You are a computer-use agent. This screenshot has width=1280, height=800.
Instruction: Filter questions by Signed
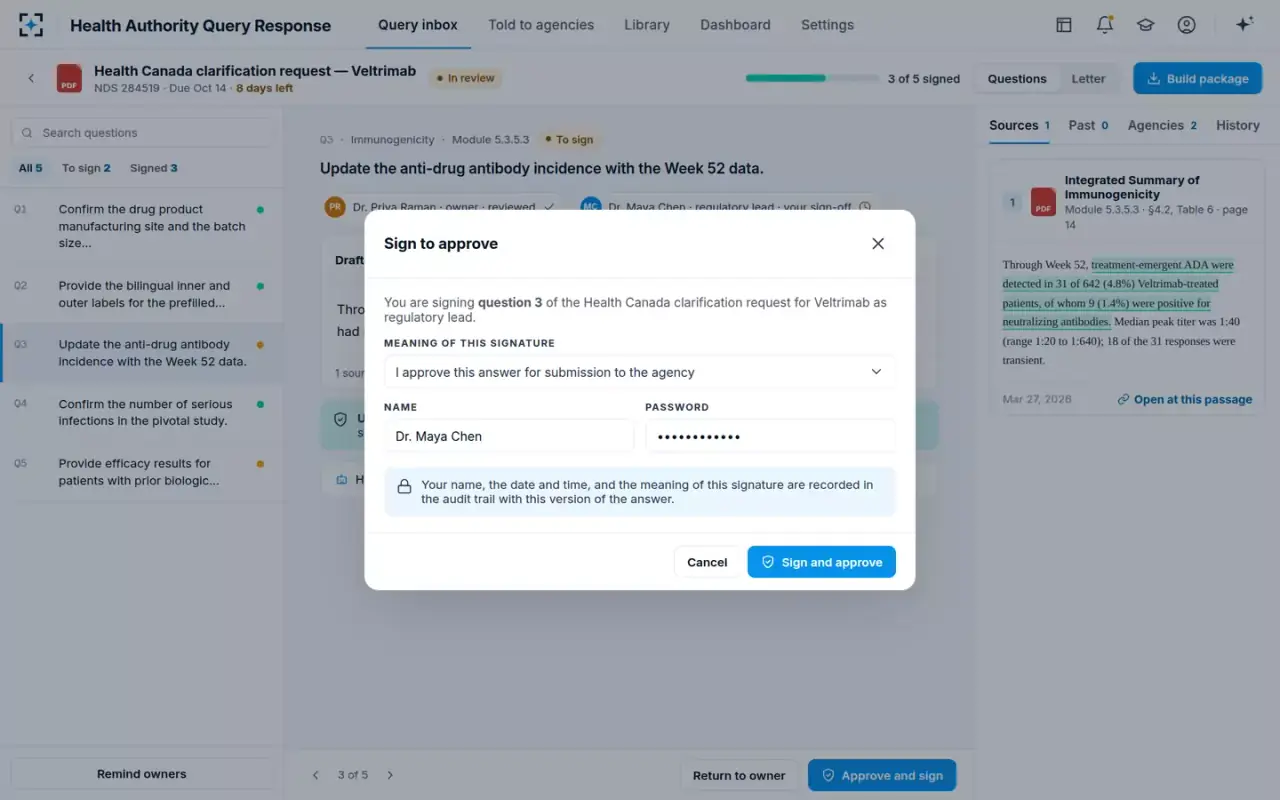[x=154, y=168]
